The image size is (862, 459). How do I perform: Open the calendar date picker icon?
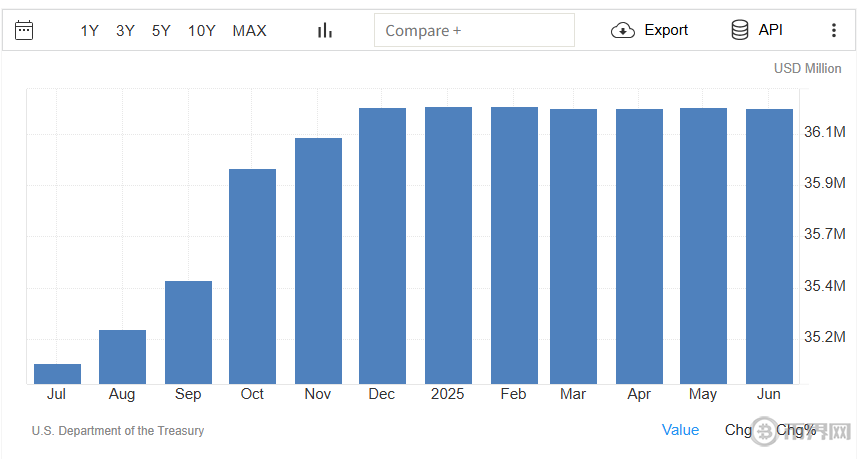pyautogui.click(x=25, y=30)
